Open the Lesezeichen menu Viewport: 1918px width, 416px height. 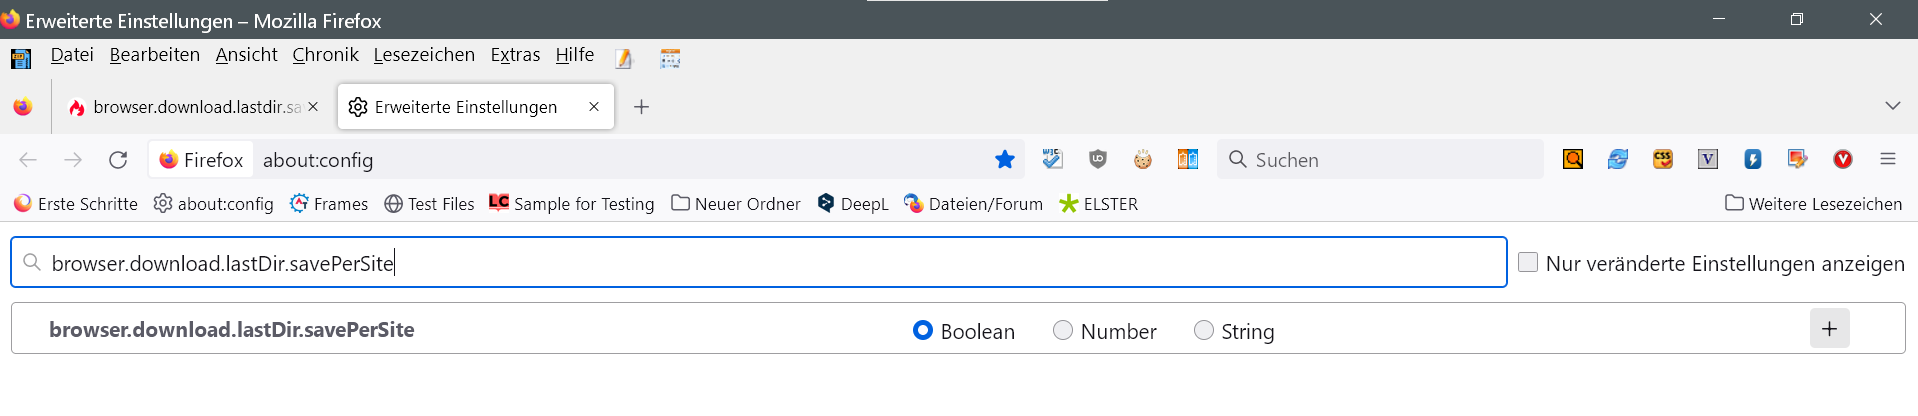tap(424, 55)
